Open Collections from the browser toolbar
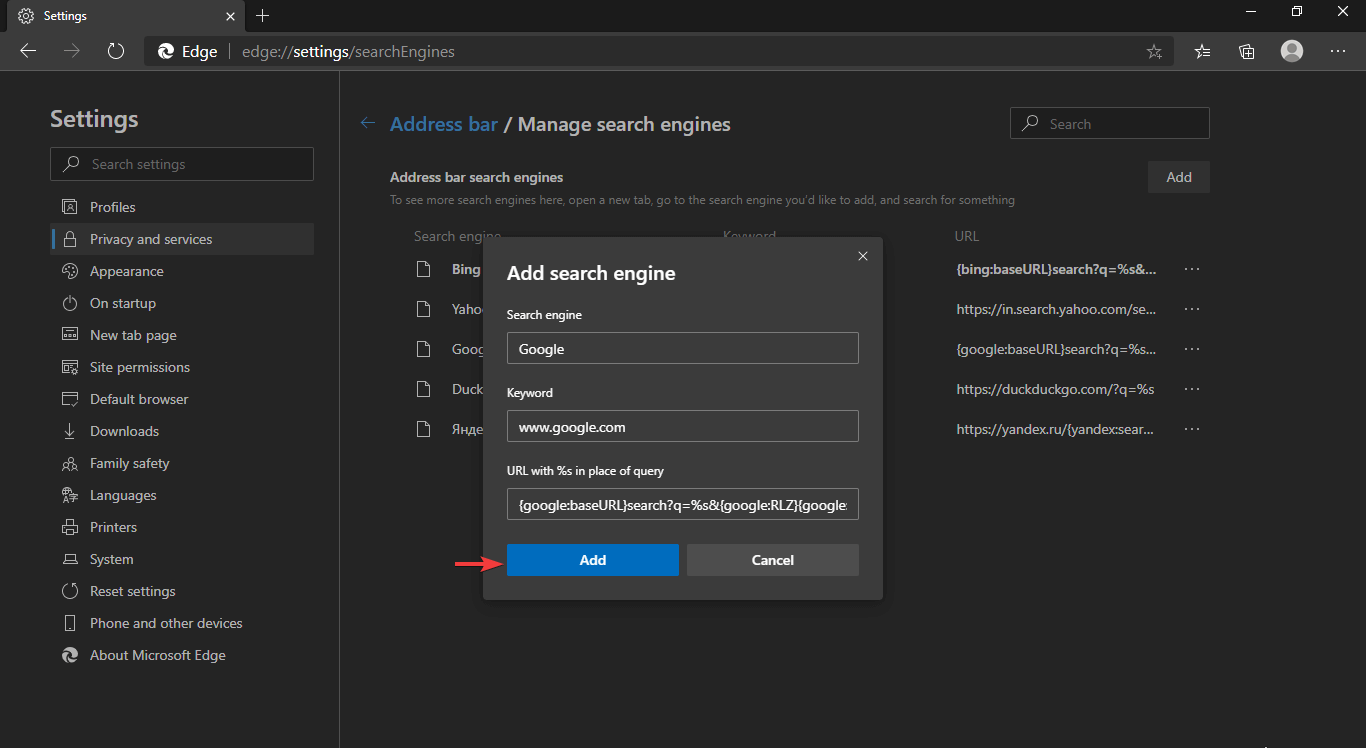Screen dimensions: 1366x748 [1246, 51]
